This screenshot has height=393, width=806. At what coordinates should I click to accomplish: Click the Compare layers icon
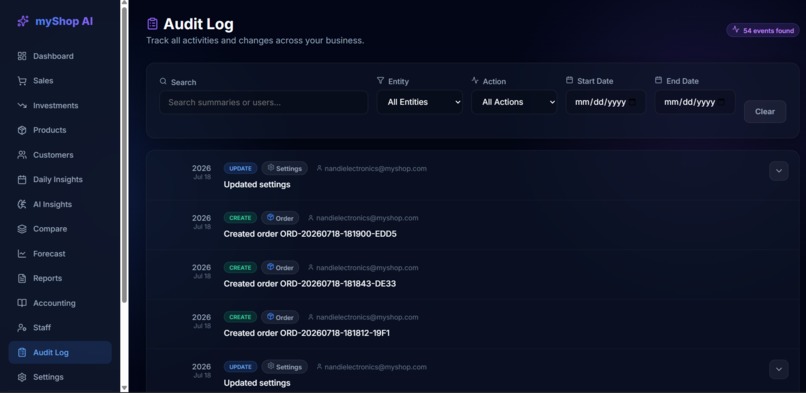(22, 229)
